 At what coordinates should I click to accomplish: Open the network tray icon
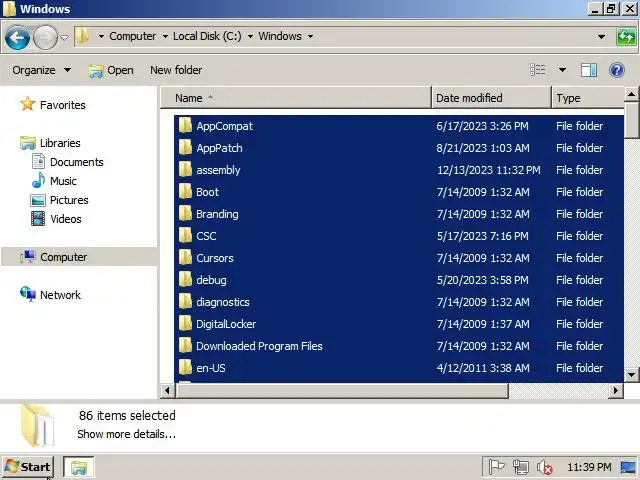520,467
